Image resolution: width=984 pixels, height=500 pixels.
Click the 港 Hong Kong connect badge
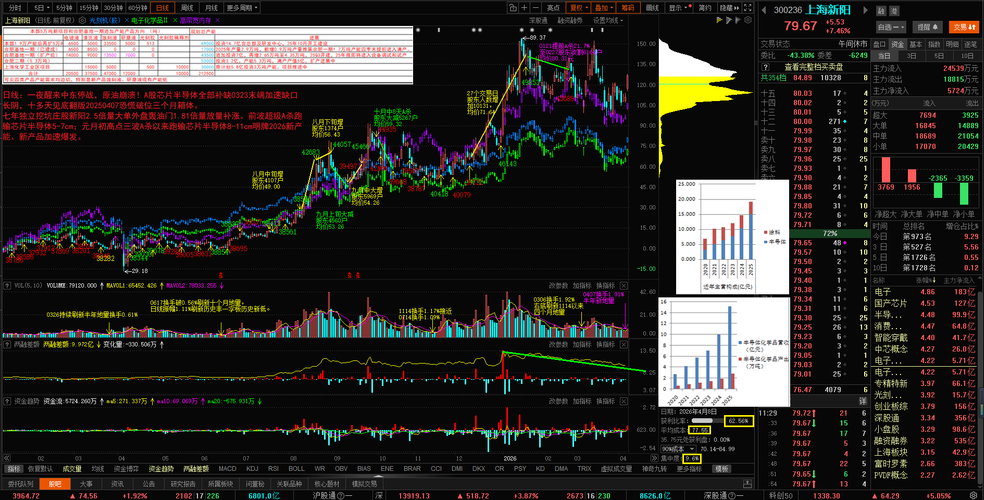point(894,11)
